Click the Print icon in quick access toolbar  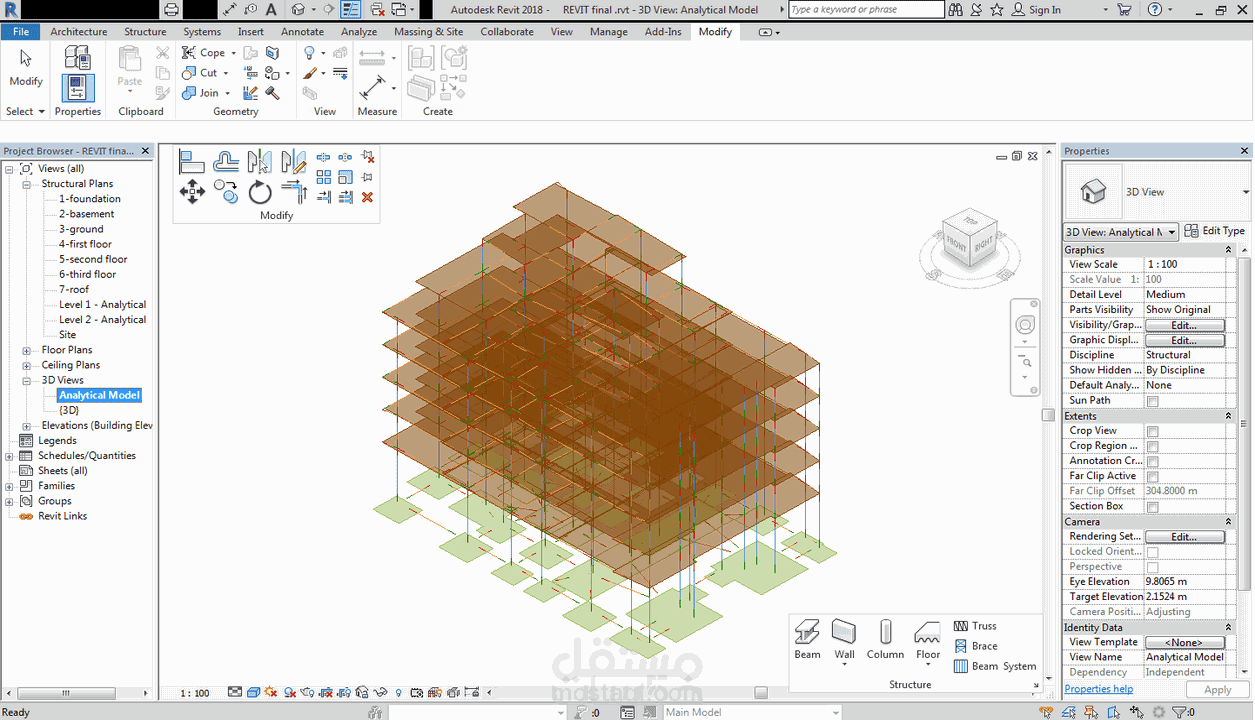pos(171,10)
